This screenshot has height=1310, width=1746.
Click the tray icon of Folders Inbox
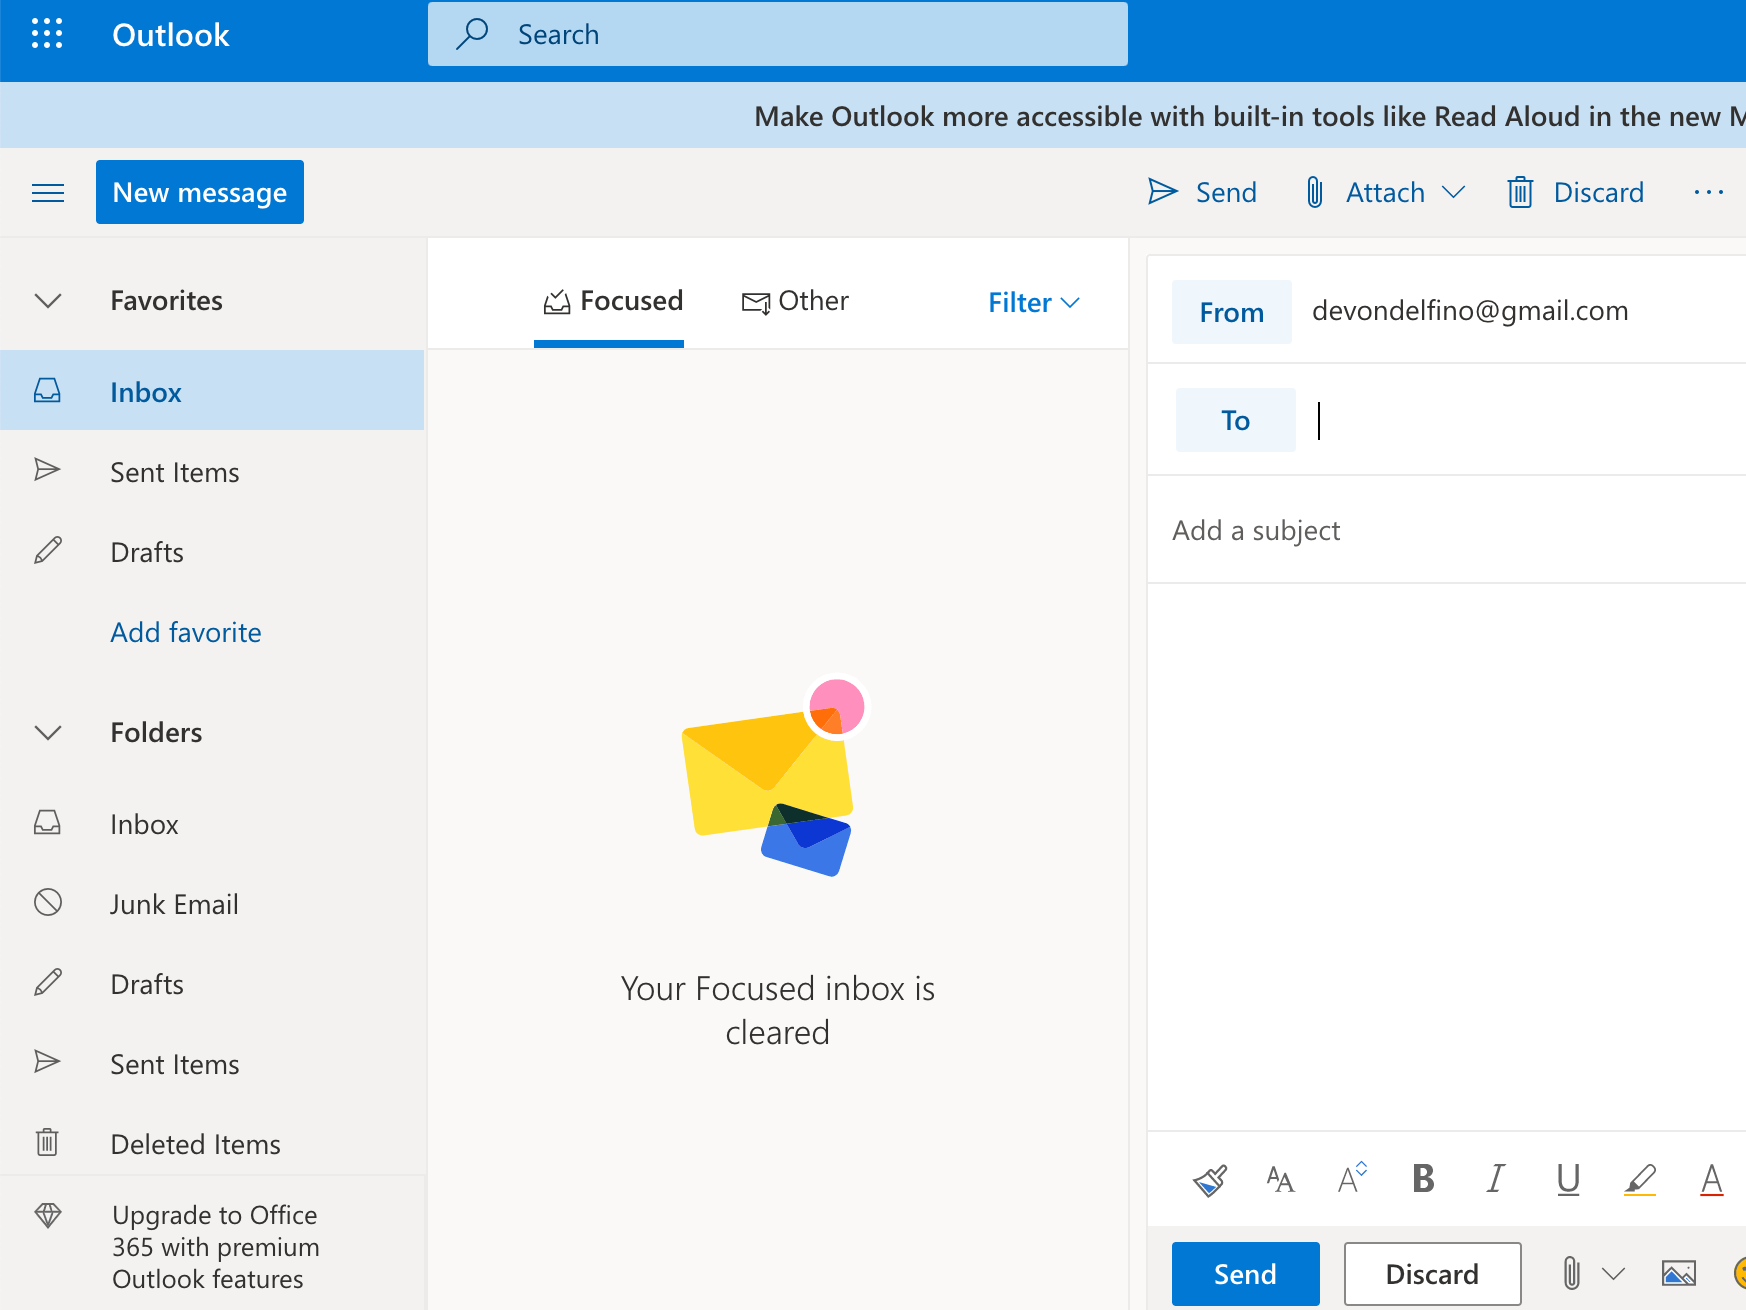(47, 822)
